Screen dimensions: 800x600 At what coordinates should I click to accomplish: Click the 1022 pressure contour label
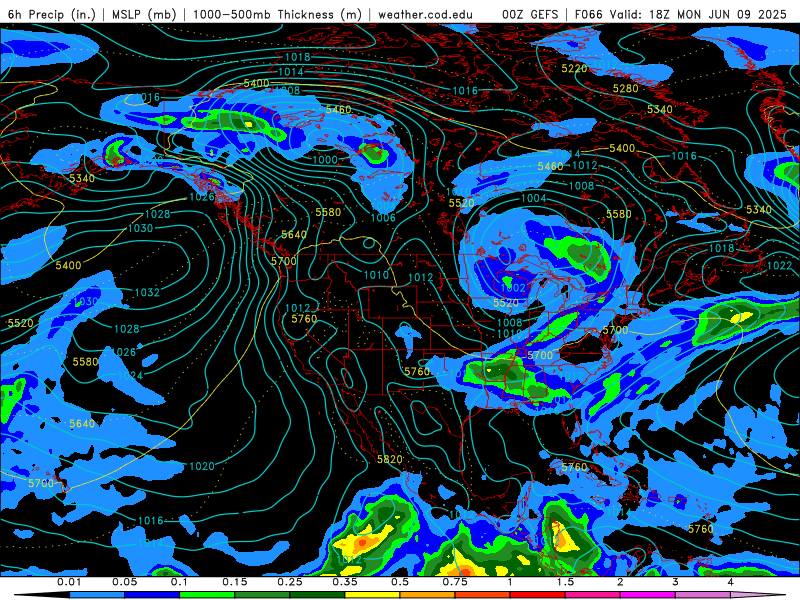(780, 265)
